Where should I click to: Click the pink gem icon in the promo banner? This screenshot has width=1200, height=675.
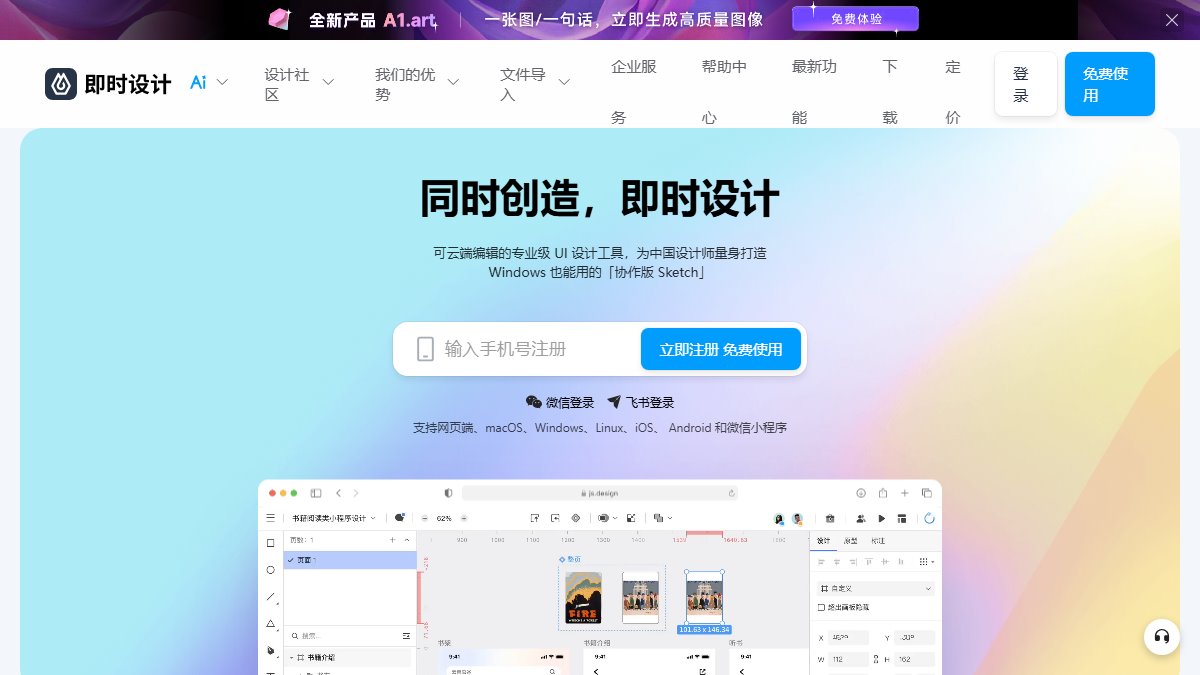coord(280,19)
